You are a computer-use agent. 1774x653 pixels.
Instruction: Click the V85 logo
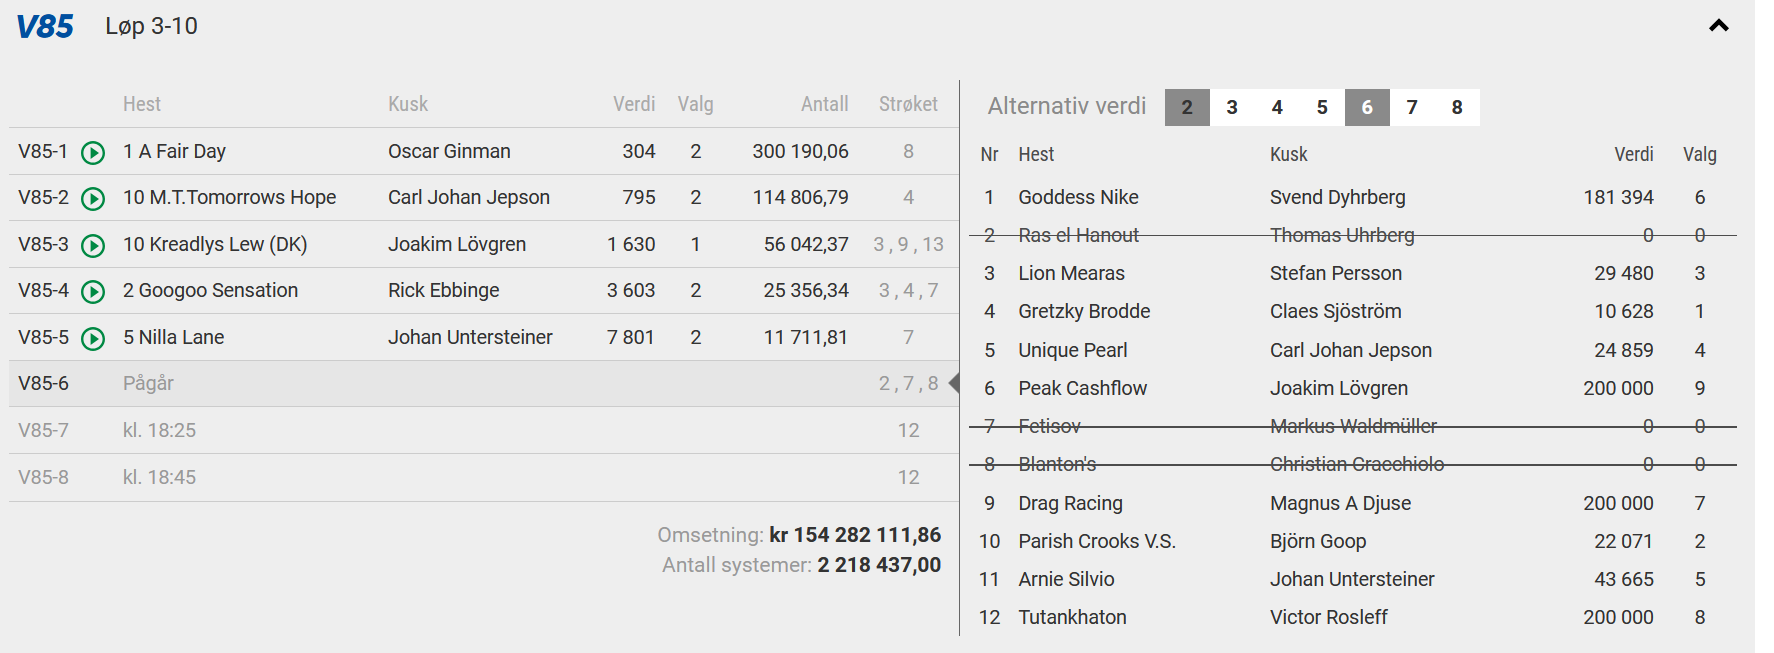[45, 27]
